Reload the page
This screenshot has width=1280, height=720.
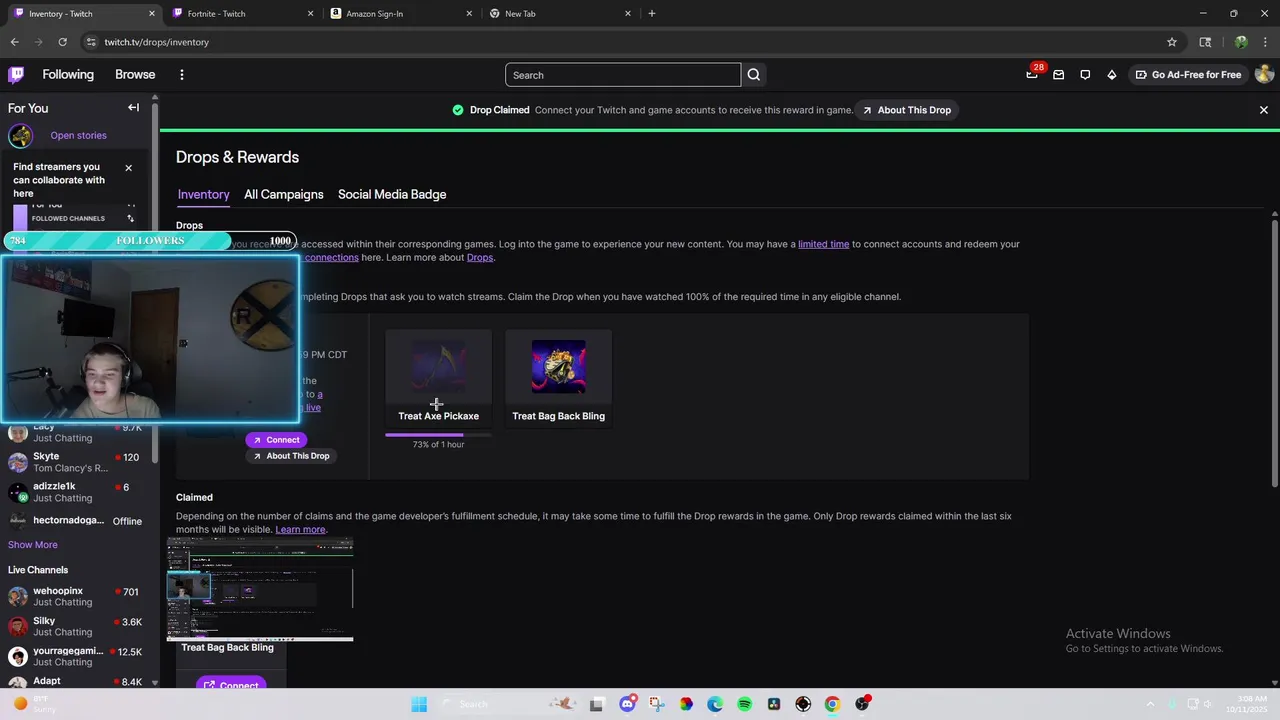tap(62, 42)
